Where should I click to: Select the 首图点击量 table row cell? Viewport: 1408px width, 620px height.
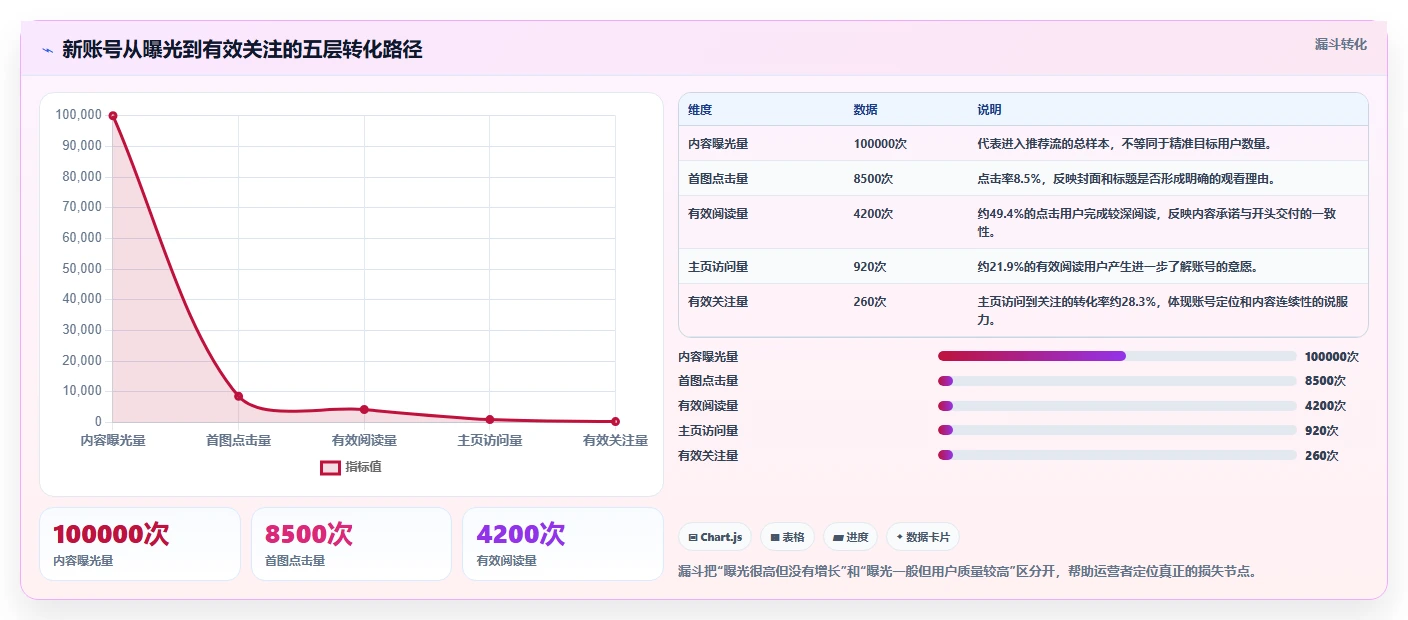761,179
